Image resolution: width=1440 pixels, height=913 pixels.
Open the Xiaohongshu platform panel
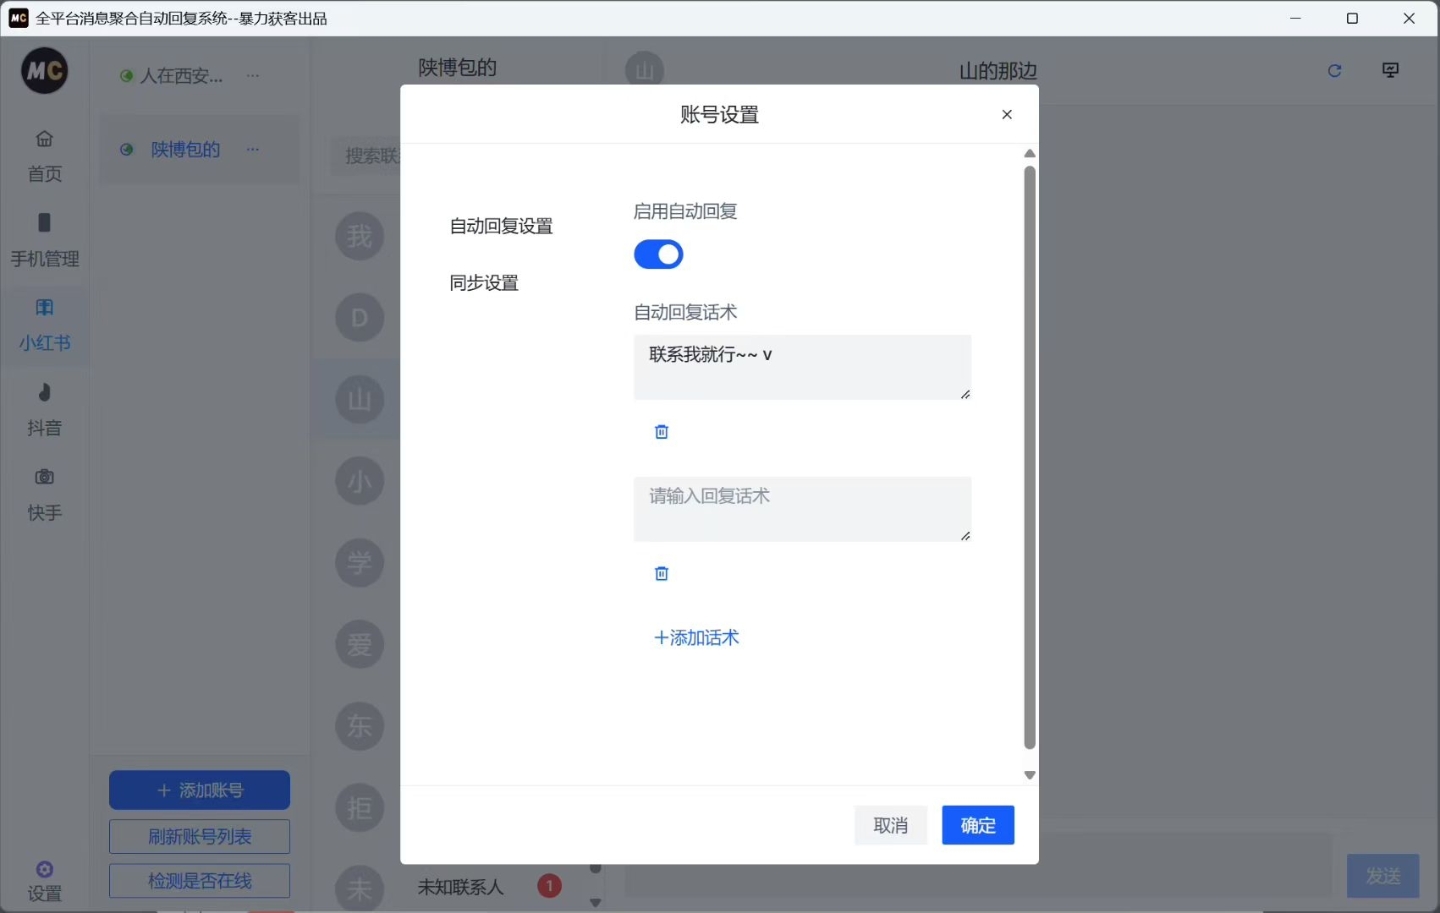(x=44, y=325)
